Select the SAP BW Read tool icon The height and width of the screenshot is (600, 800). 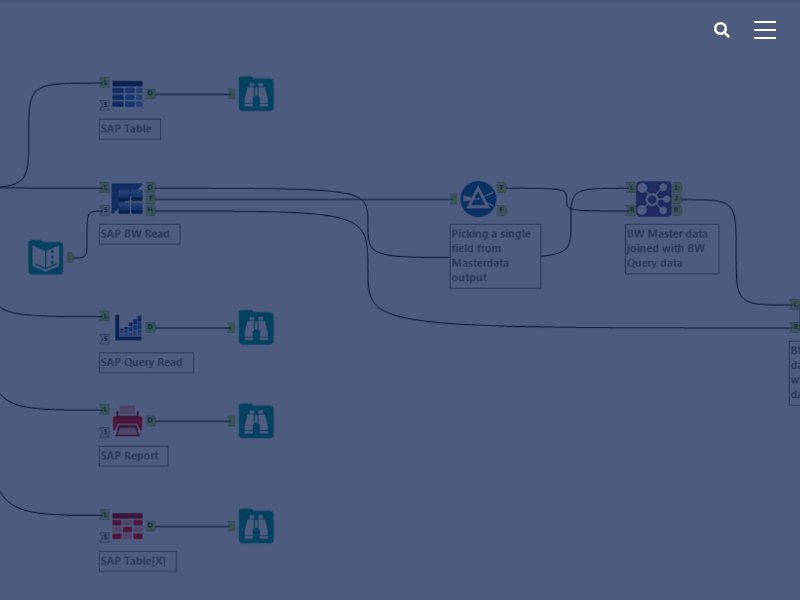pyautogui.click(x=128, y=198)
